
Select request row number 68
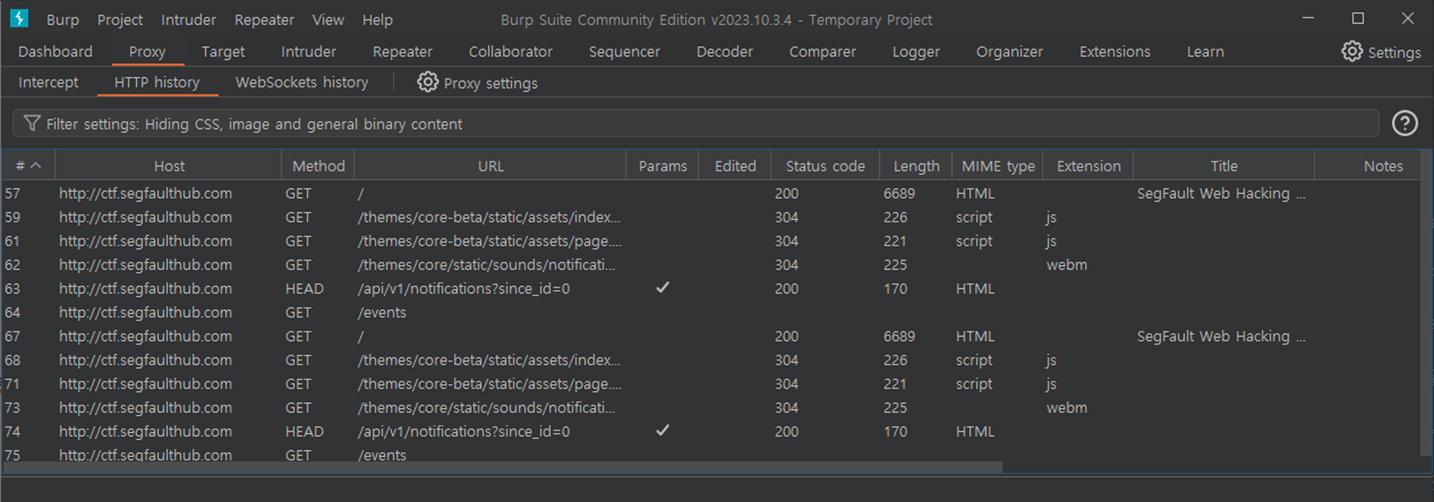pos(710,360)
